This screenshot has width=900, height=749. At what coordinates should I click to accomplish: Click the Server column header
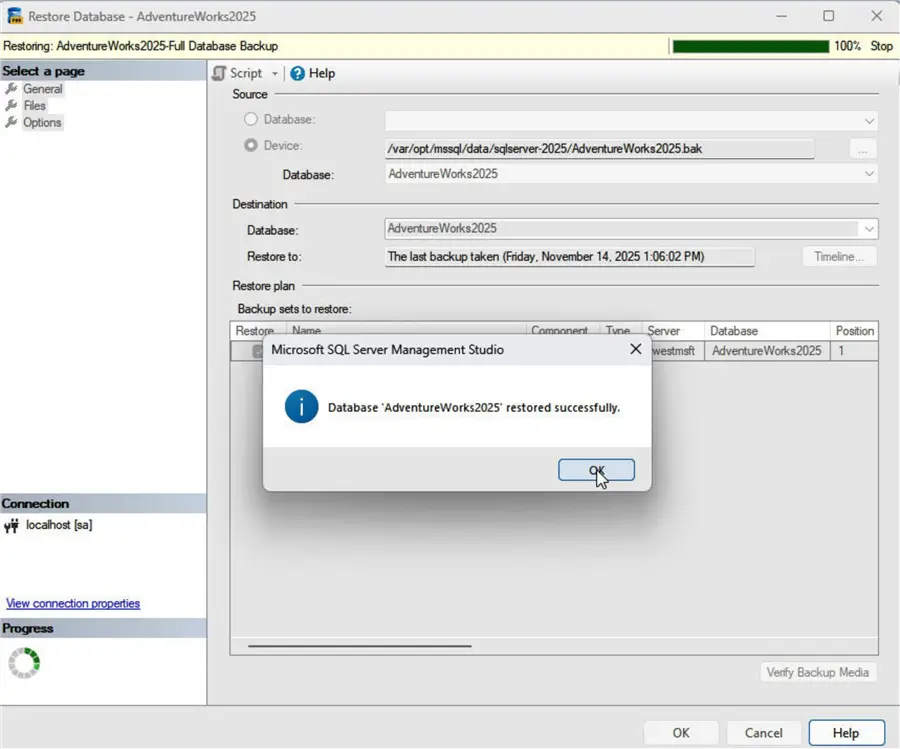673,331
